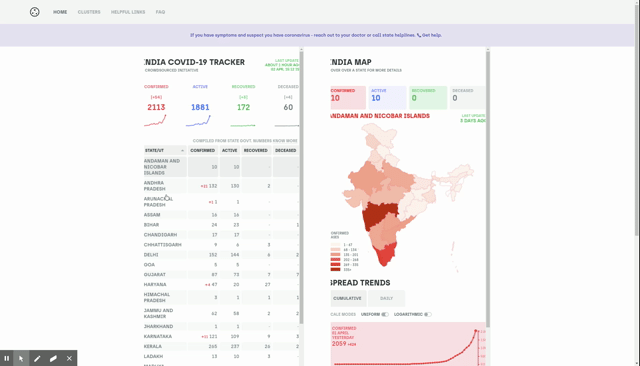
Task: Select the Kerala table row
Action: 222,346
